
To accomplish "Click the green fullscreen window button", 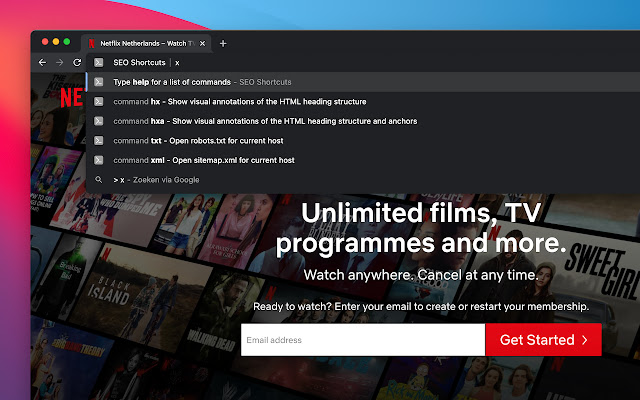I will click(67, 42).
